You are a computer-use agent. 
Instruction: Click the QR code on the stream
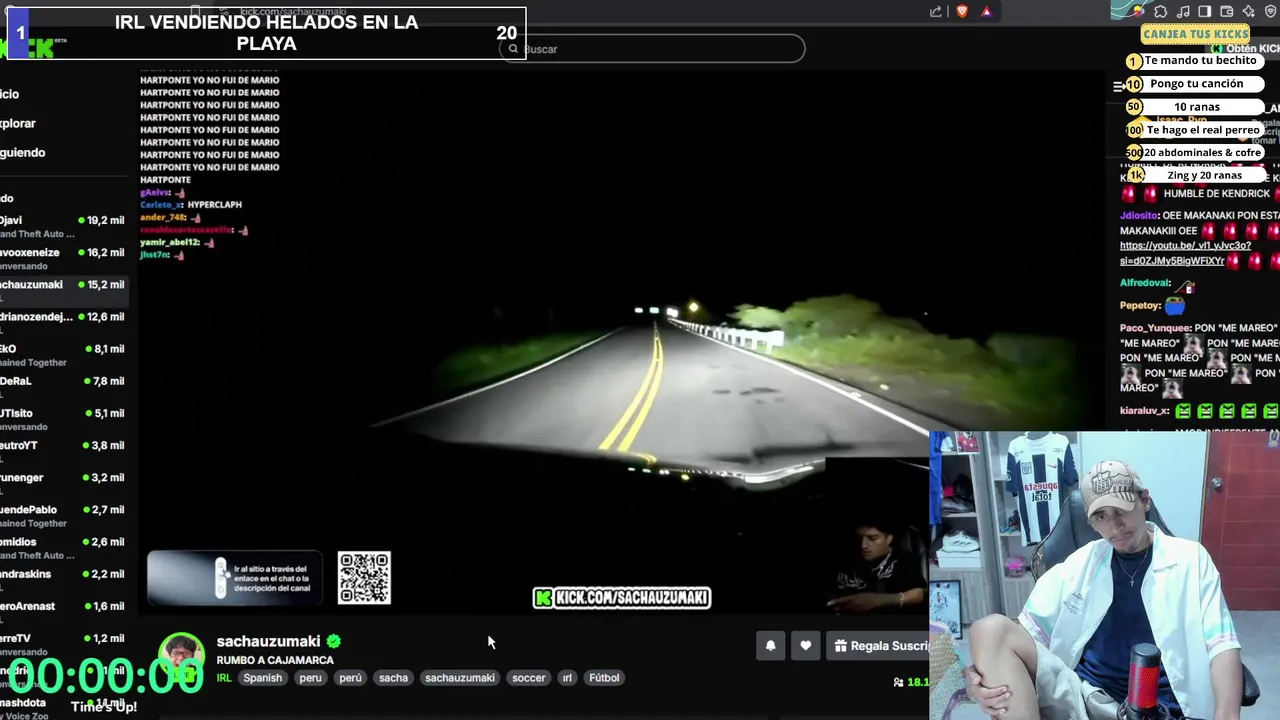[364, 578]
